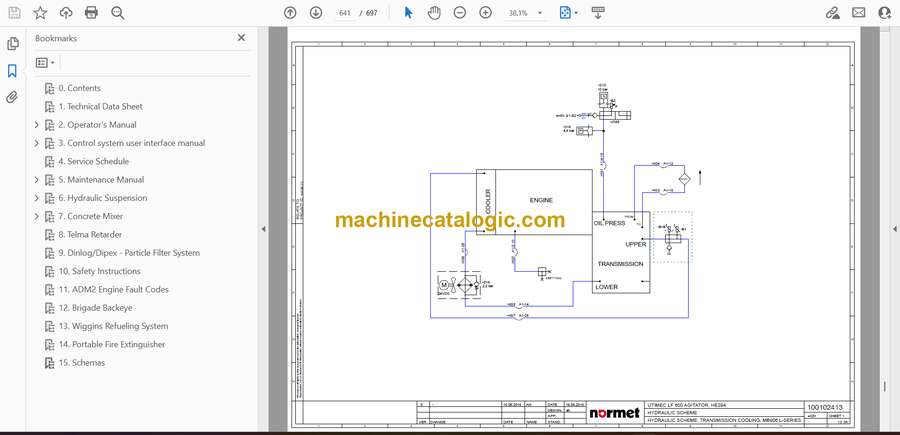Open the Schemas bookmark
900x435 pixels.
[x=81, y=363]
